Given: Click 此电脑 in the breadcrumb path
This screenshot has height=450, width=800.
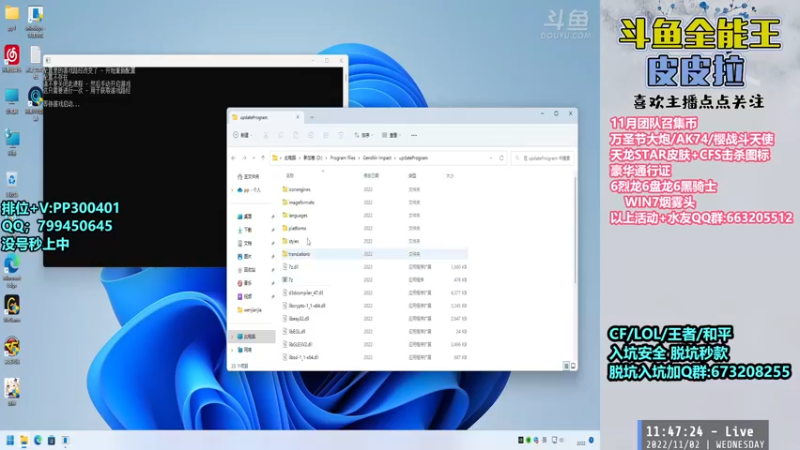Looking at the screenshot, I should coord(290,158).
